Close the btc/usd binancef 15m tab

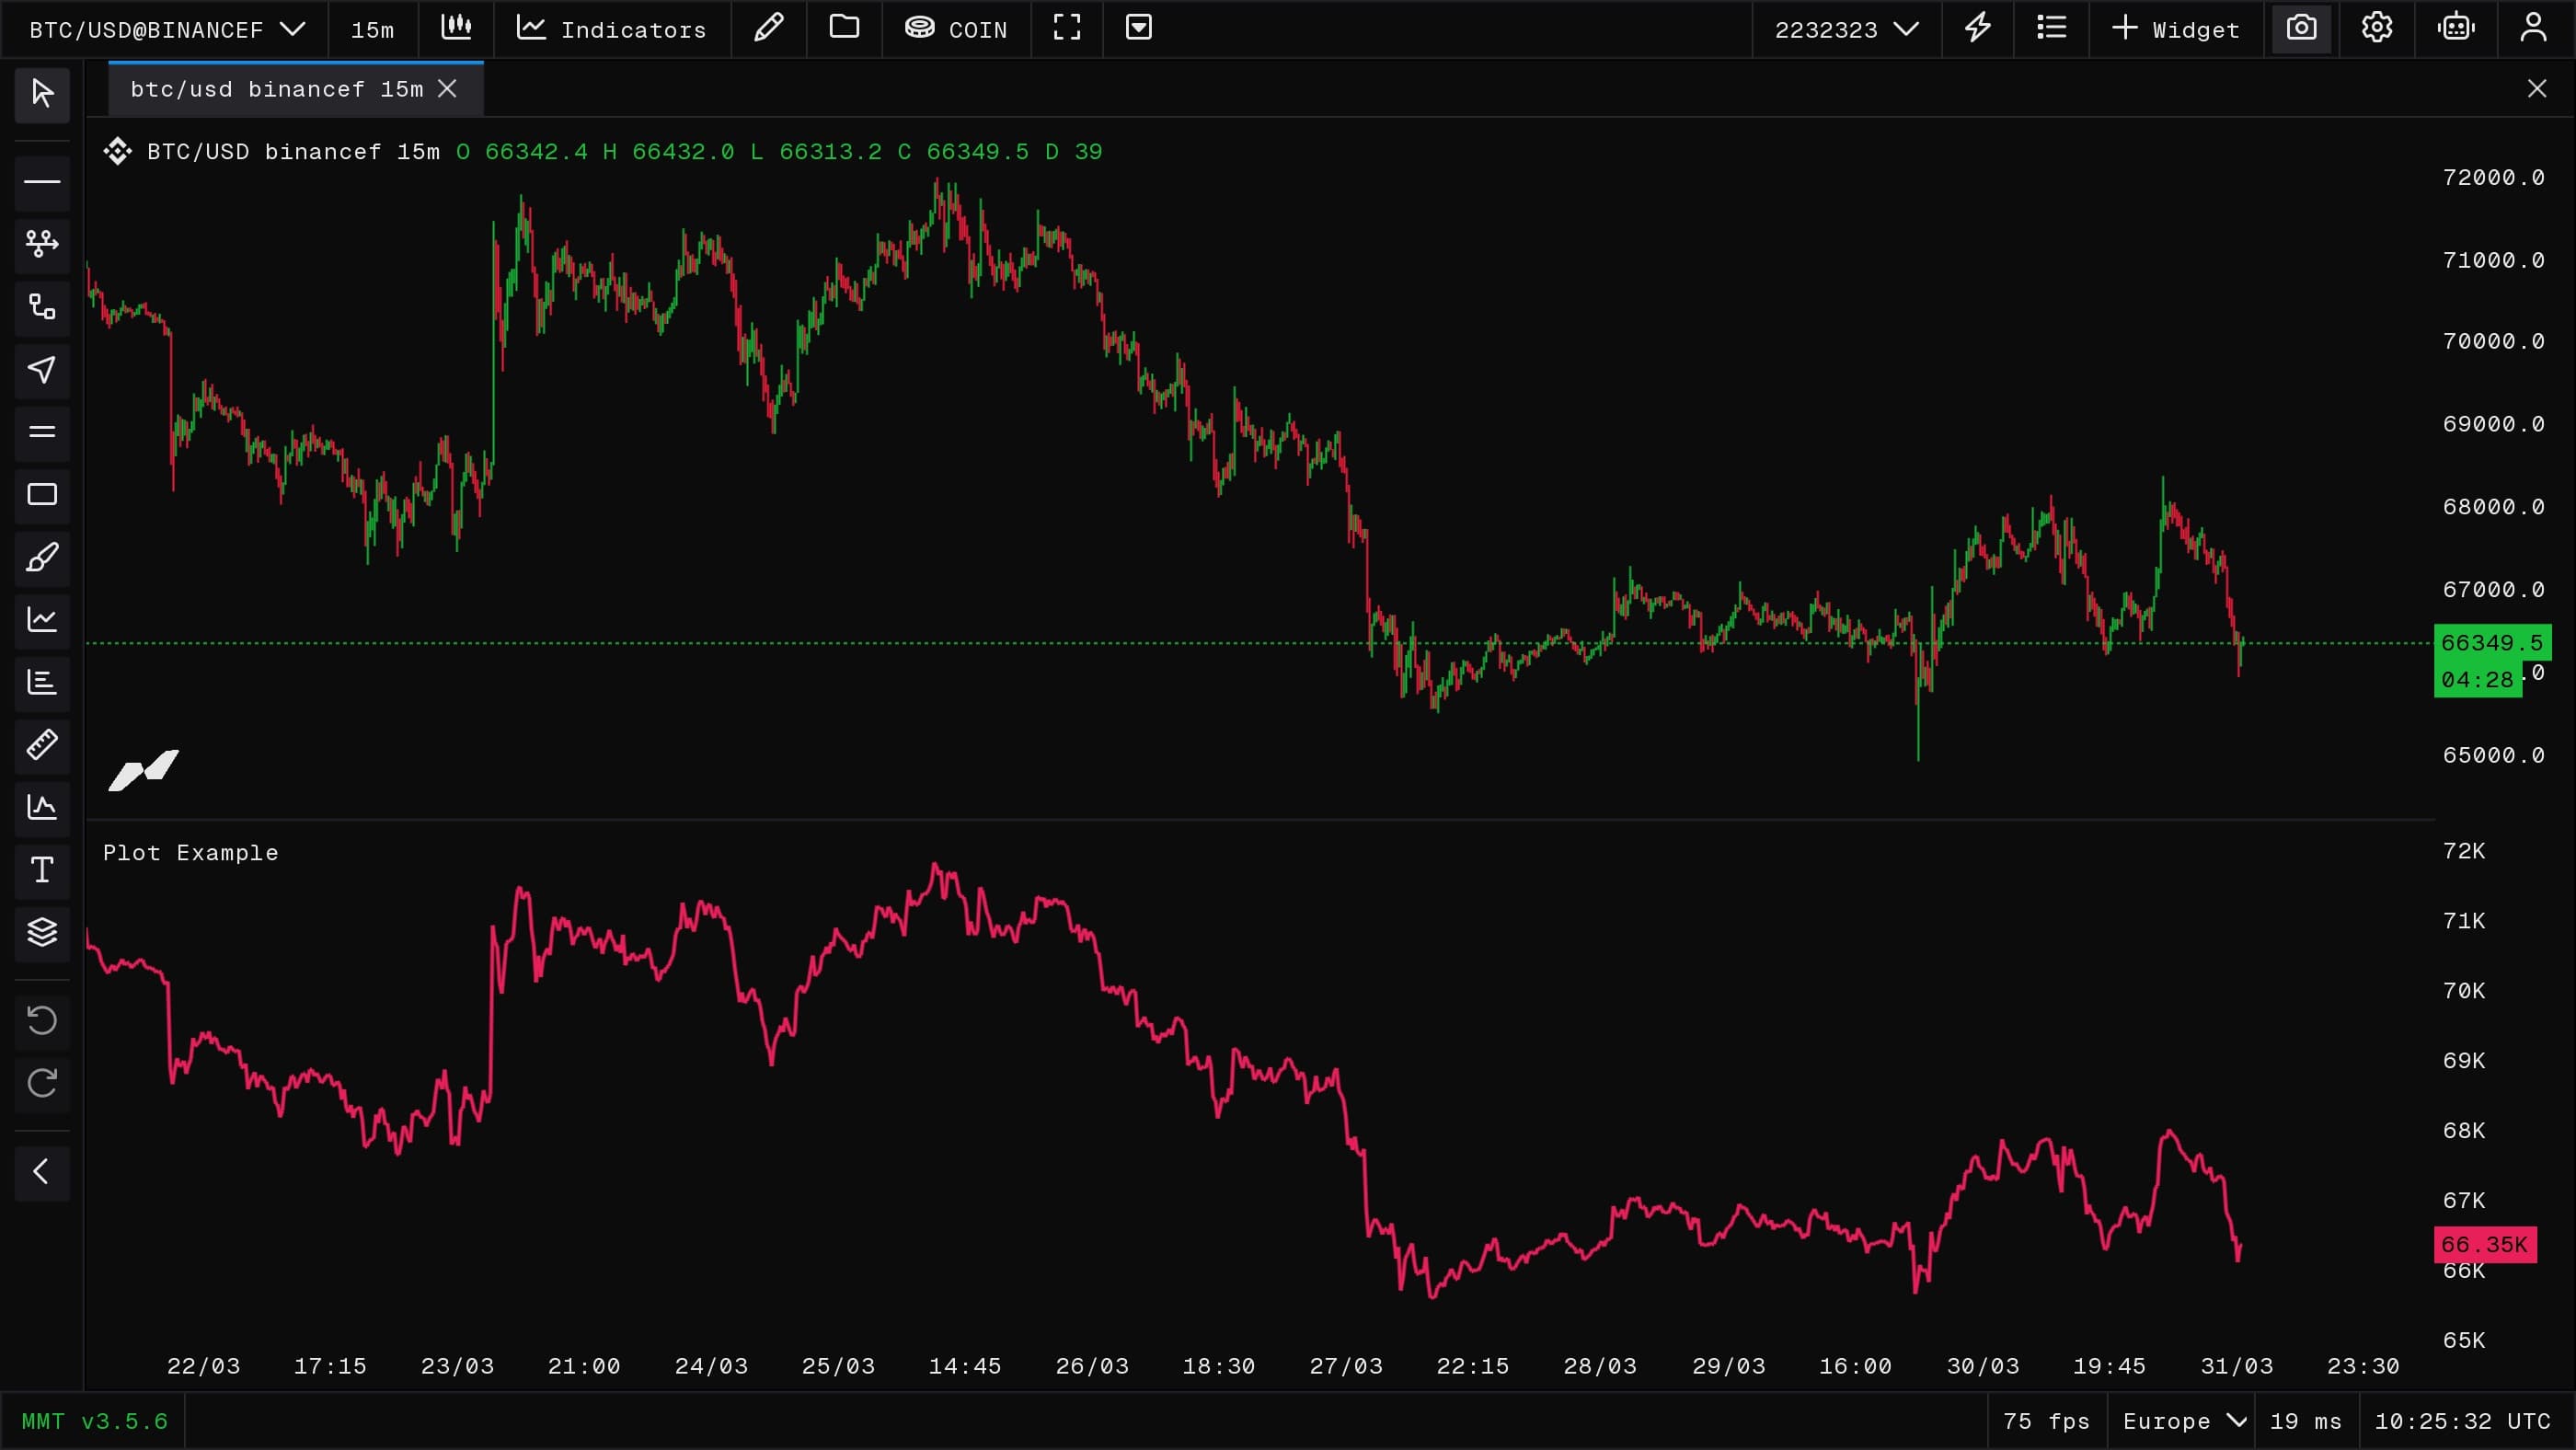pyautogui.click(x=447, y=89)
